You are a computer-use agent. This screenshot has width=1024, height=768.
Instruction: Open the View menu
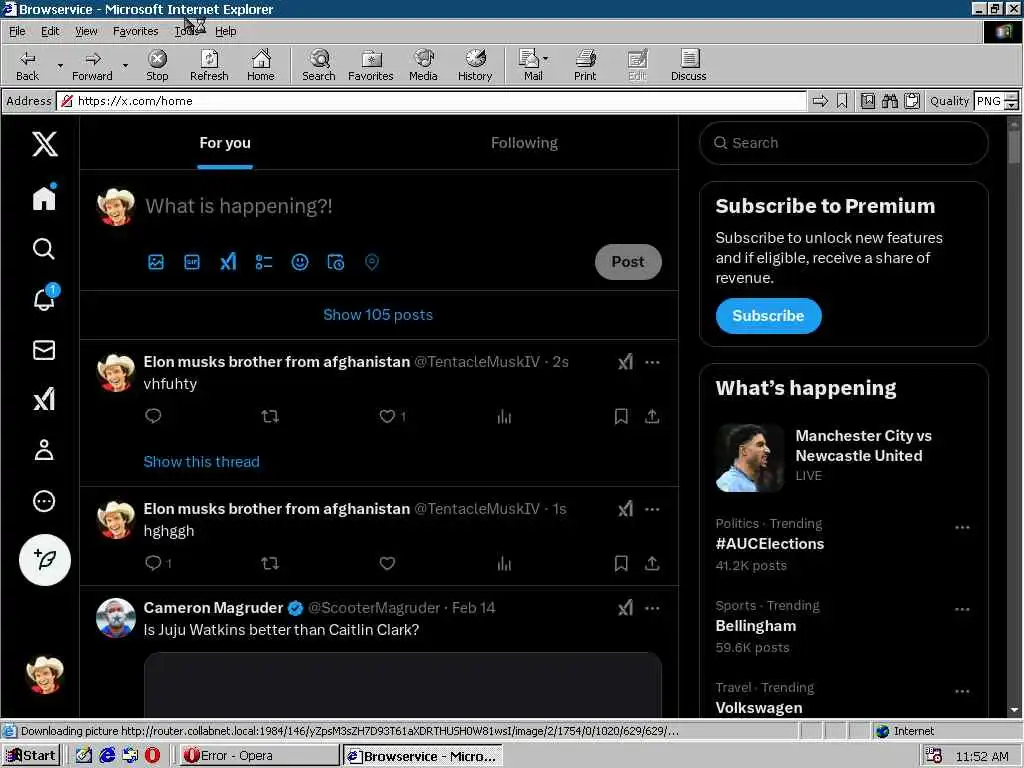tap(86, 31)
